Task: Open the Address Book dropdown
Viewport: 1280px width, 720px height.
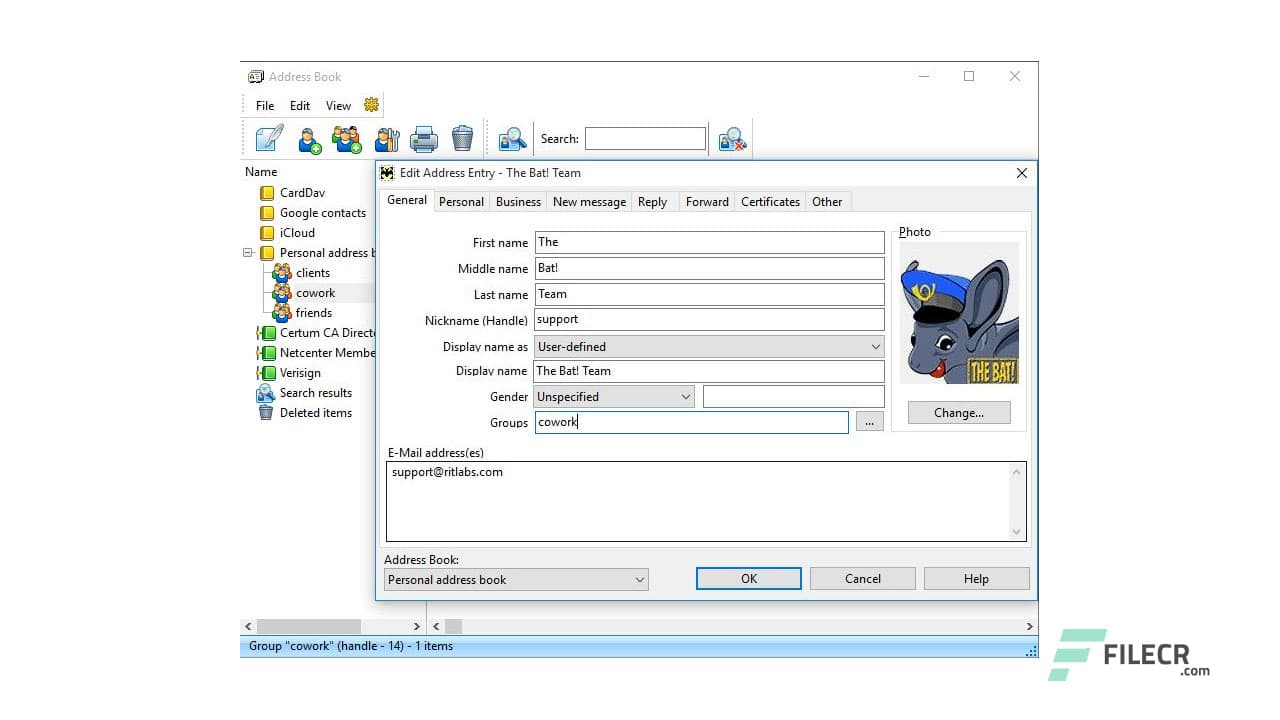Action: tap(640, 579)
